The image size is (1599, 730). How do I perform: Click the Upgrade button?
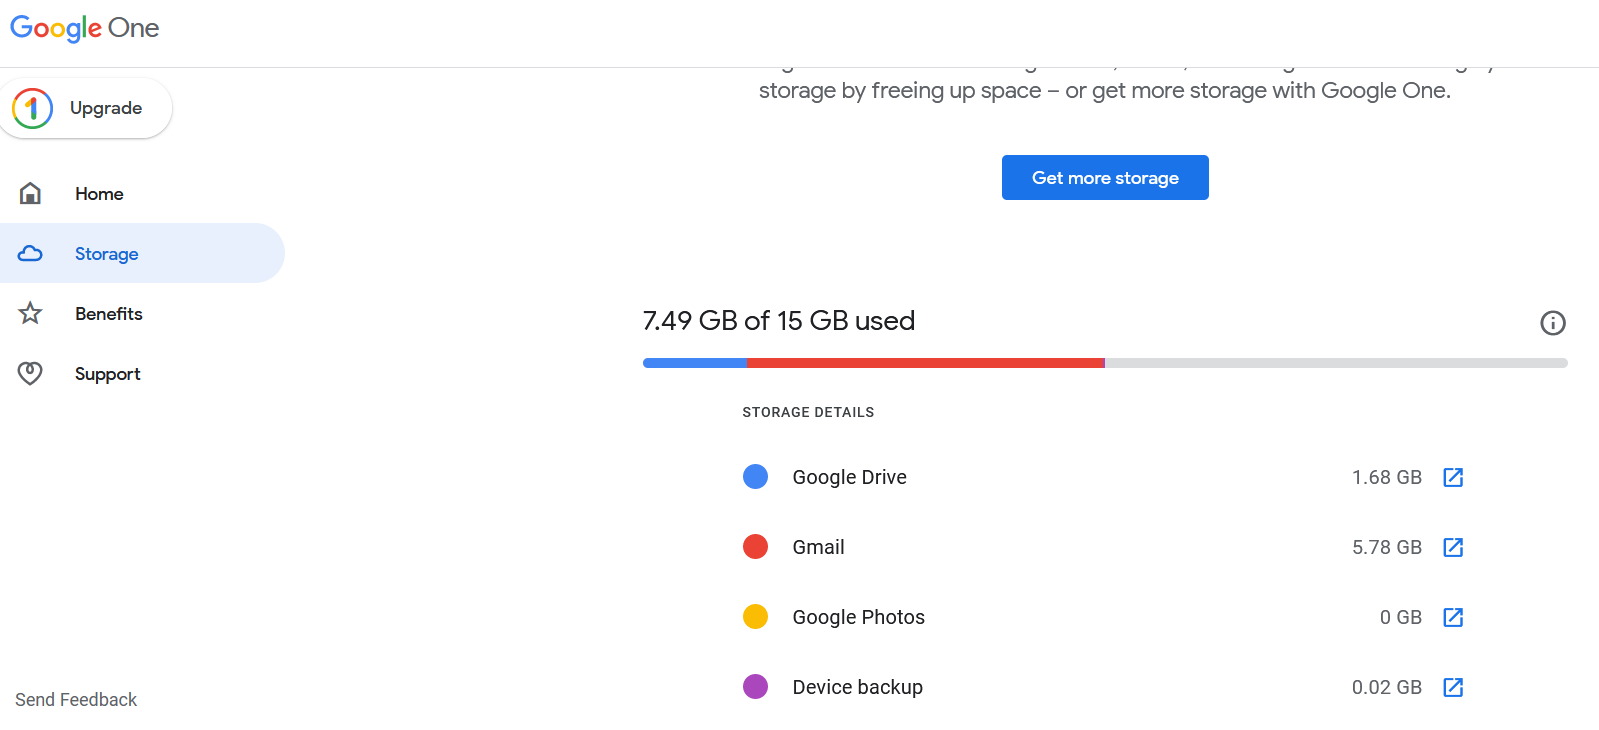87,108
